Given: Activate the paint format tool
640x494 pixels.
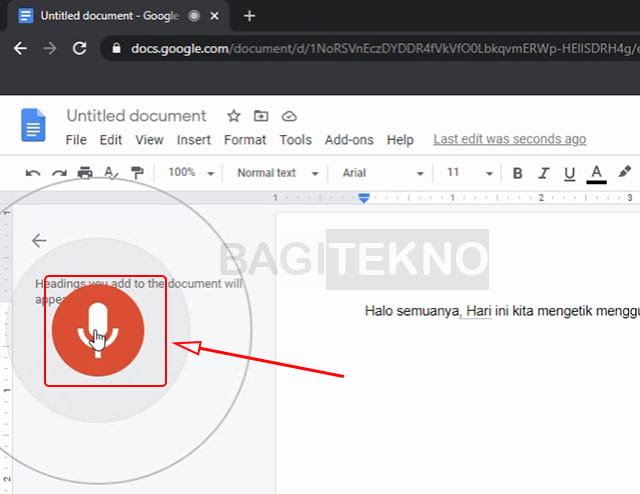Looking at the screenshot, I should (x=137, y=173).
